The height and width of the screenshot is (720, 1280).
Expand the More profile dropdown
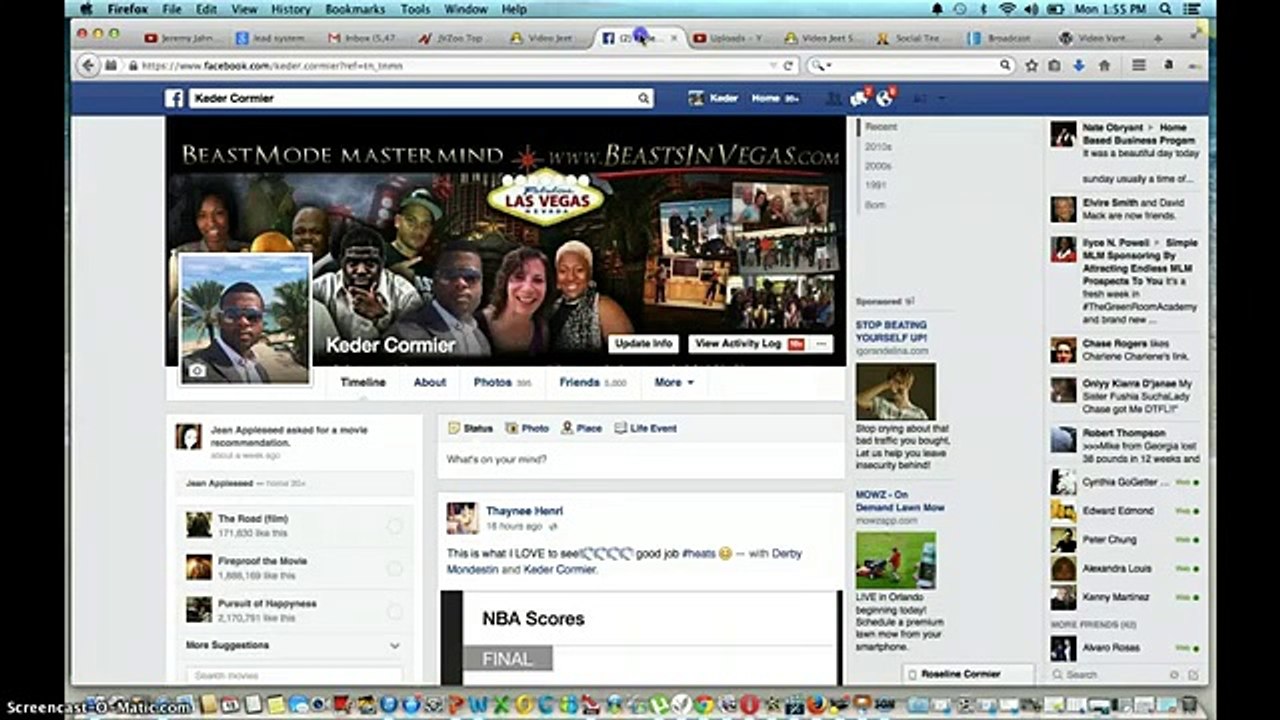673,382
